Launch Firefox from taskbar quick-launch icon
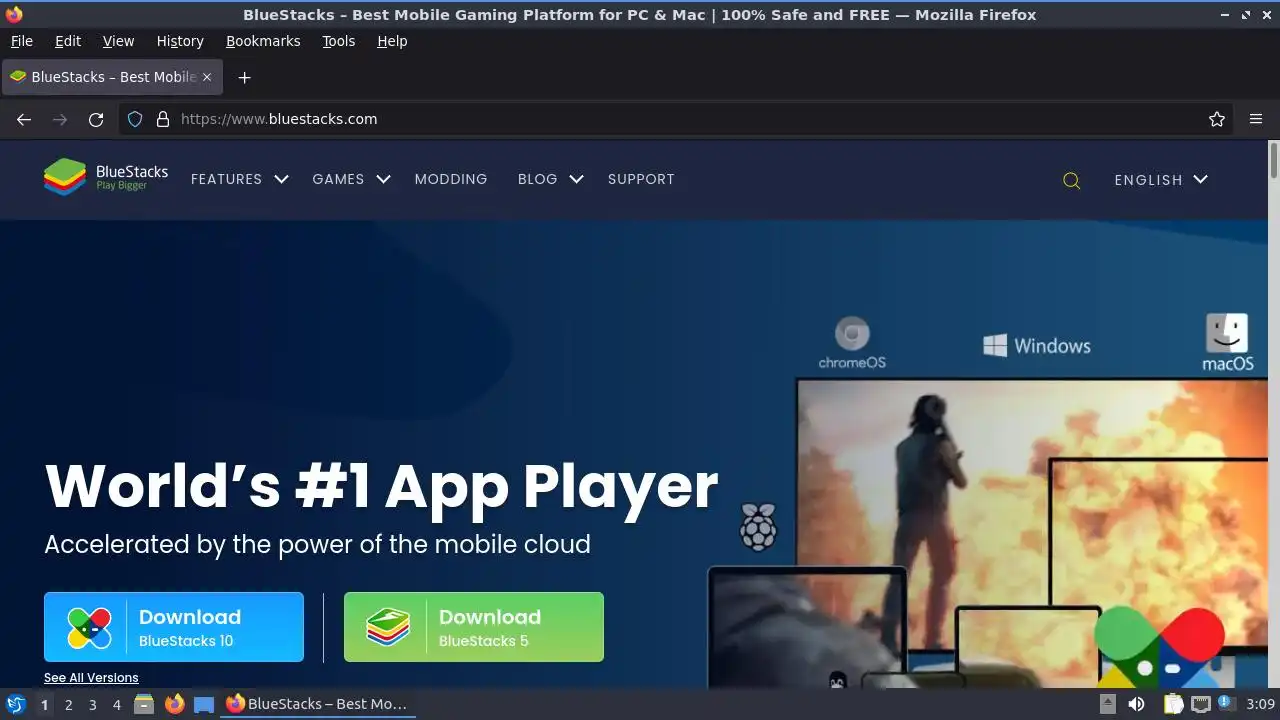Image resolution: width=1280 pixels, height=720 pixels. pyautogui.click(x=174, y=704)
